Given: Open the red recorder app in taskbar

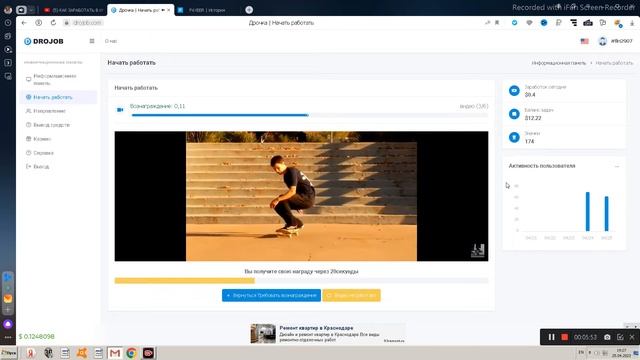Looking at the screenshot, I should click(x=149, y=353).
